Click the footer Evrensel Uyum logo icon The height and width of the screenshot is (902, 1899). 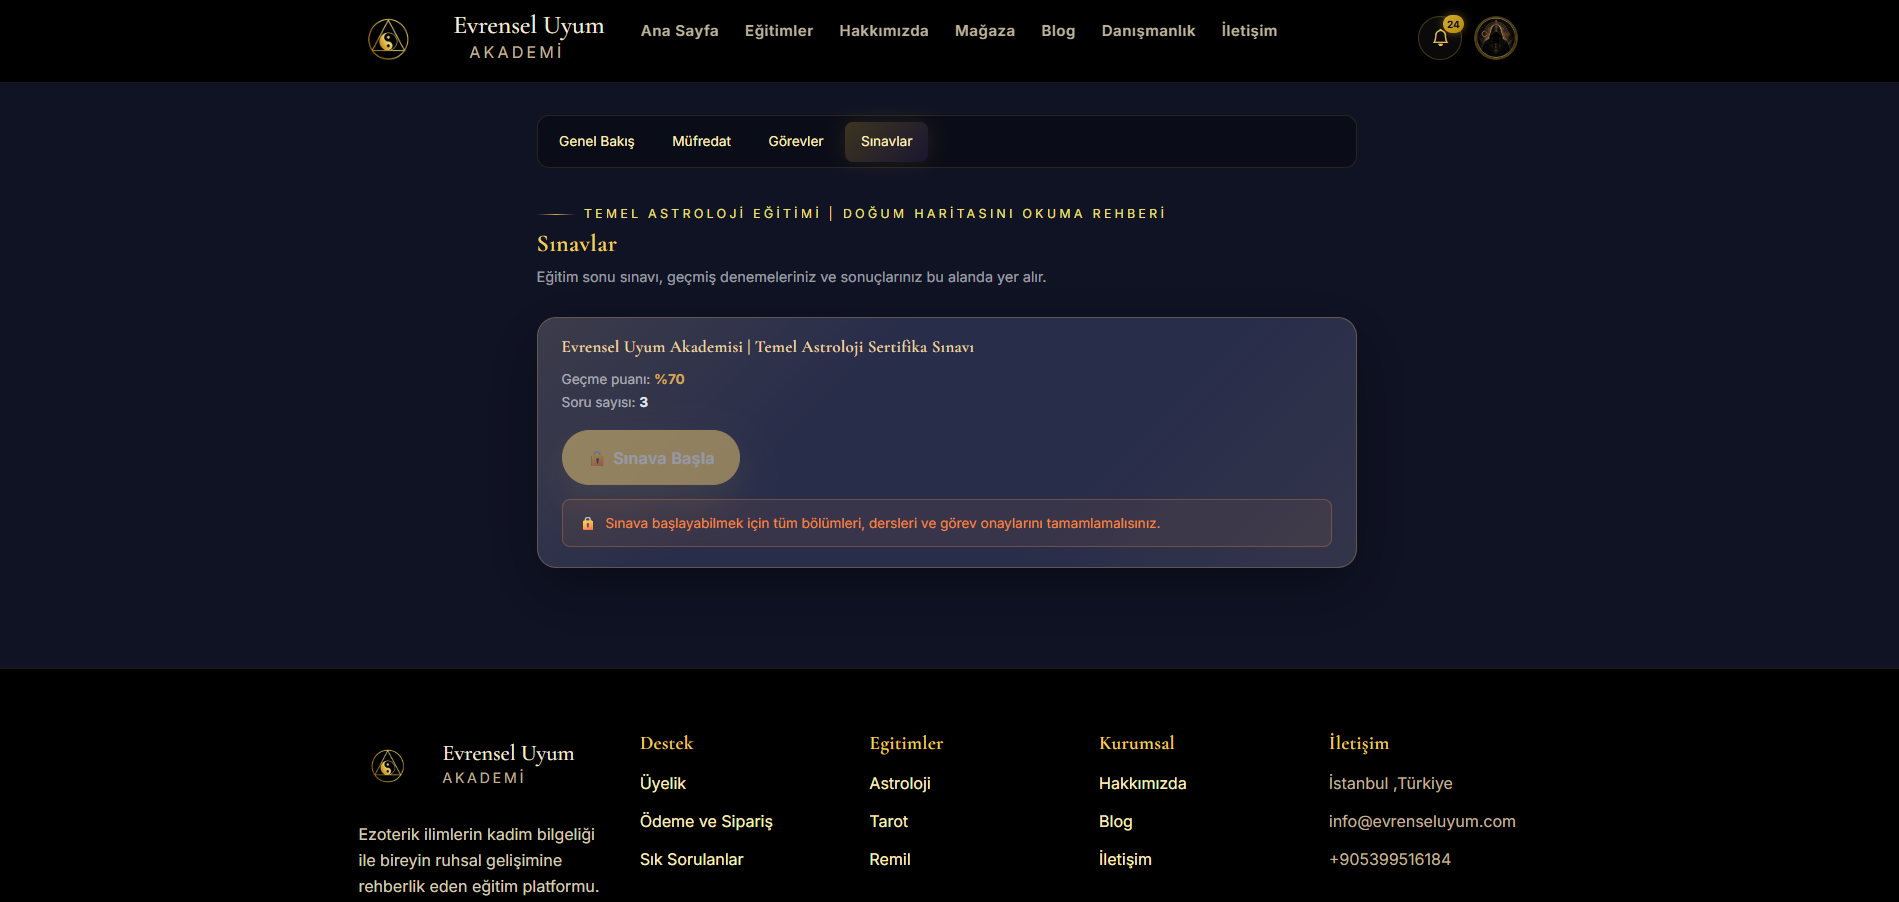point(388,766)
